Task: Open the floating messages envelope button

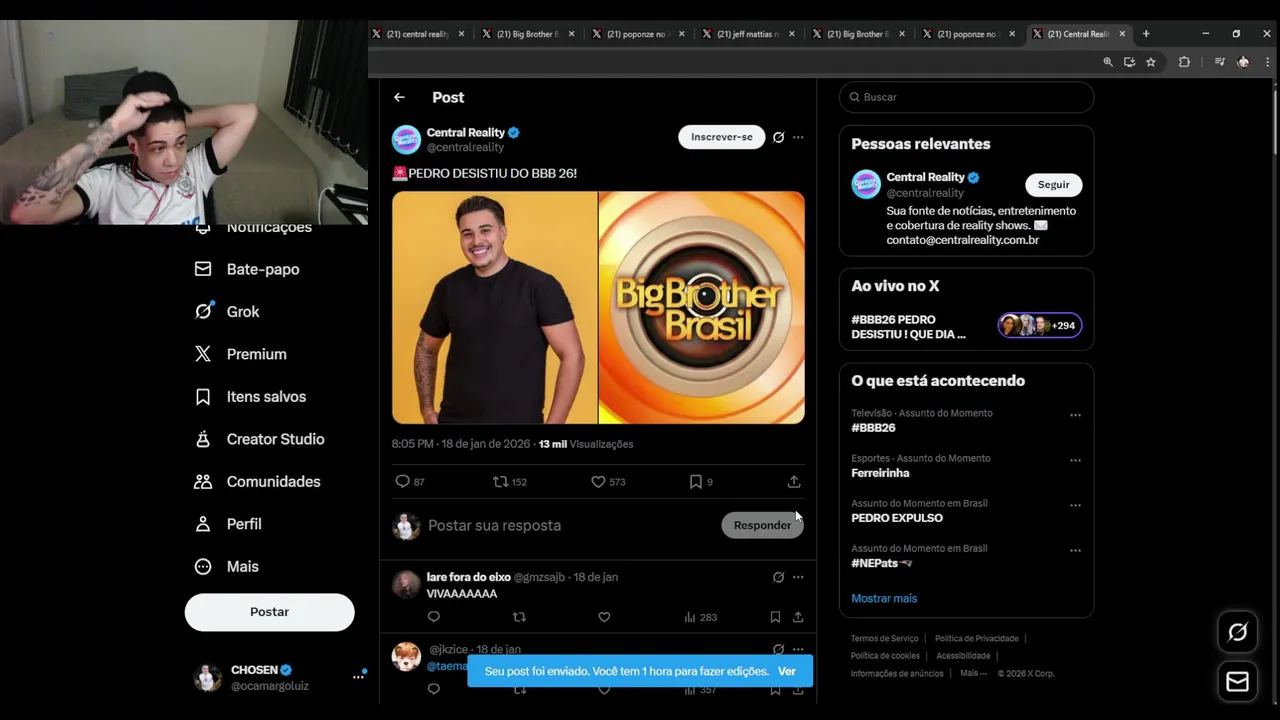Action: pos(1238,682)
